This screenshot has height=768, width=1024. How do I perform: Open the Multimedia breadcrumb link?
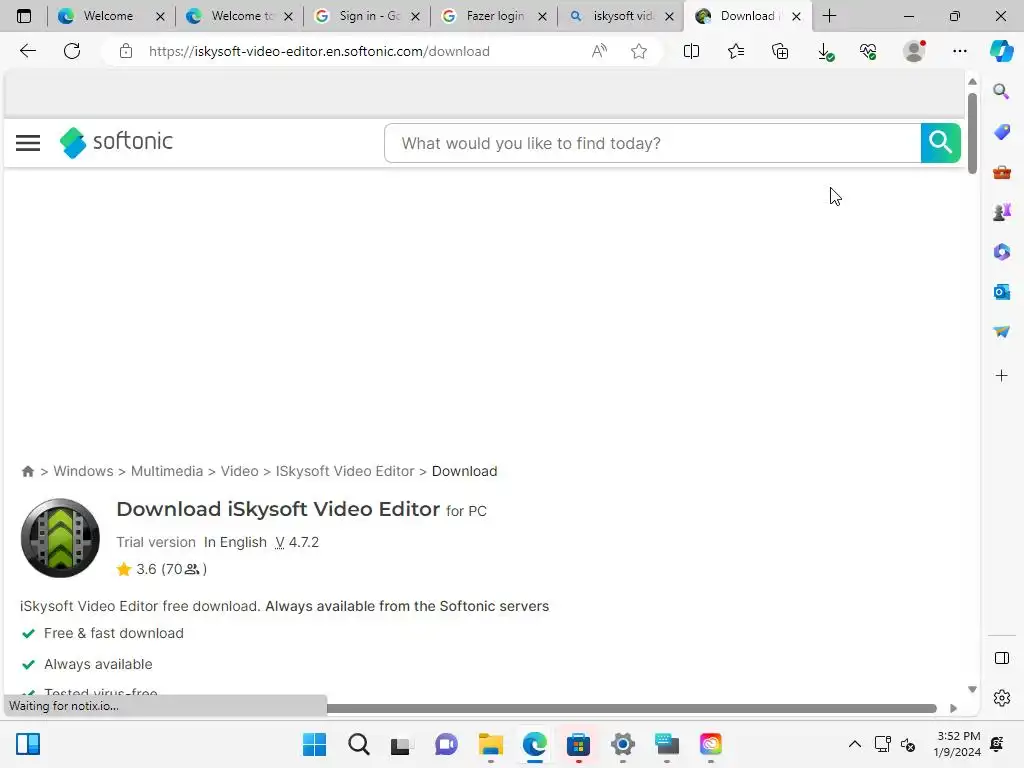167,471
